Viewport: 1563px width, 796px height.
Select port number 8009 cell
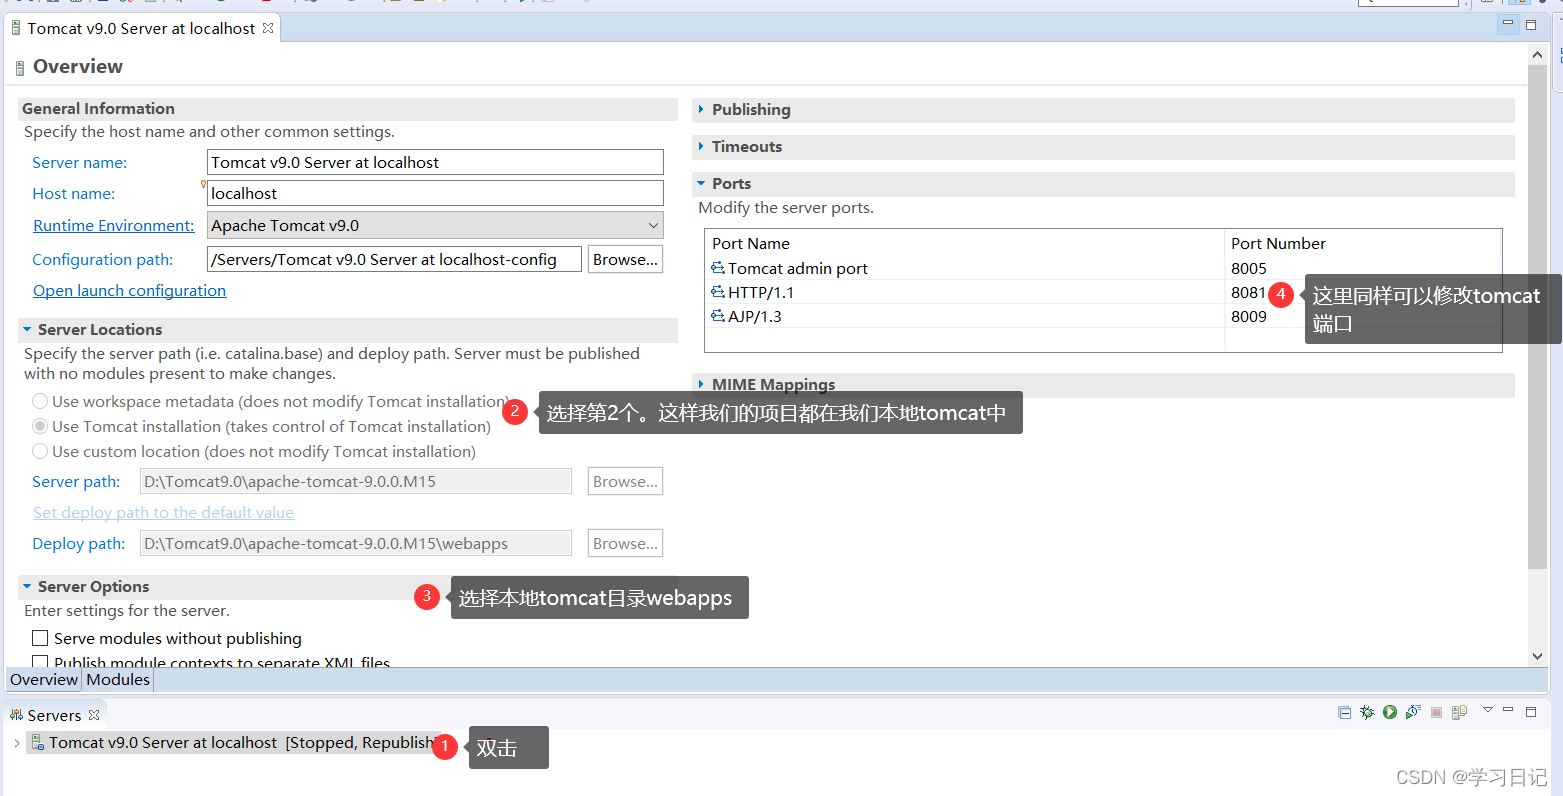pos(1249,316)
